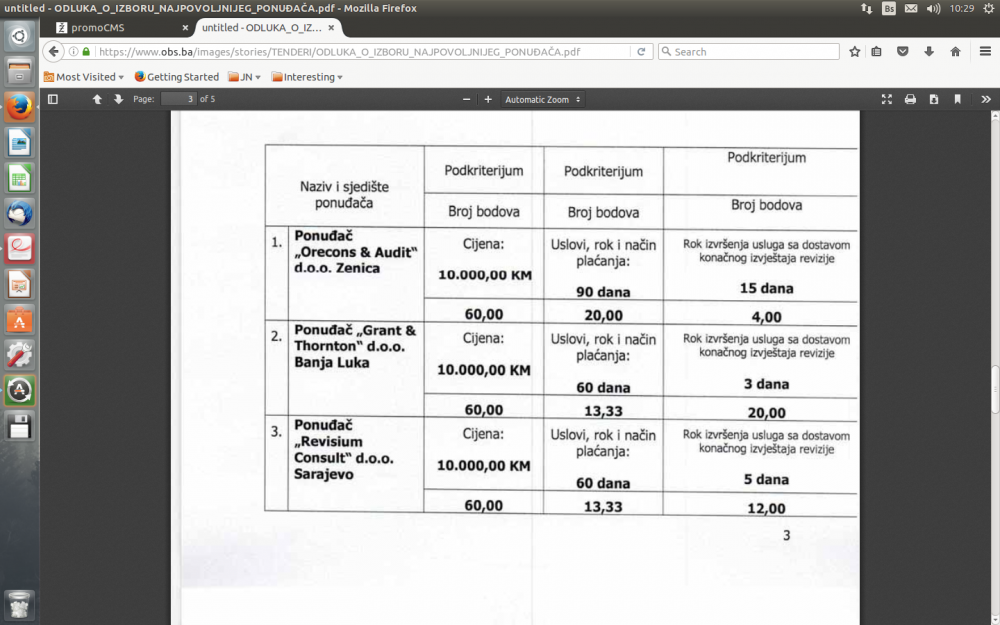Open LibreOffice Calc from launcher
The width and height of the screenshot is (1000, 625).
pyautogui.click(x=19, y=178)
